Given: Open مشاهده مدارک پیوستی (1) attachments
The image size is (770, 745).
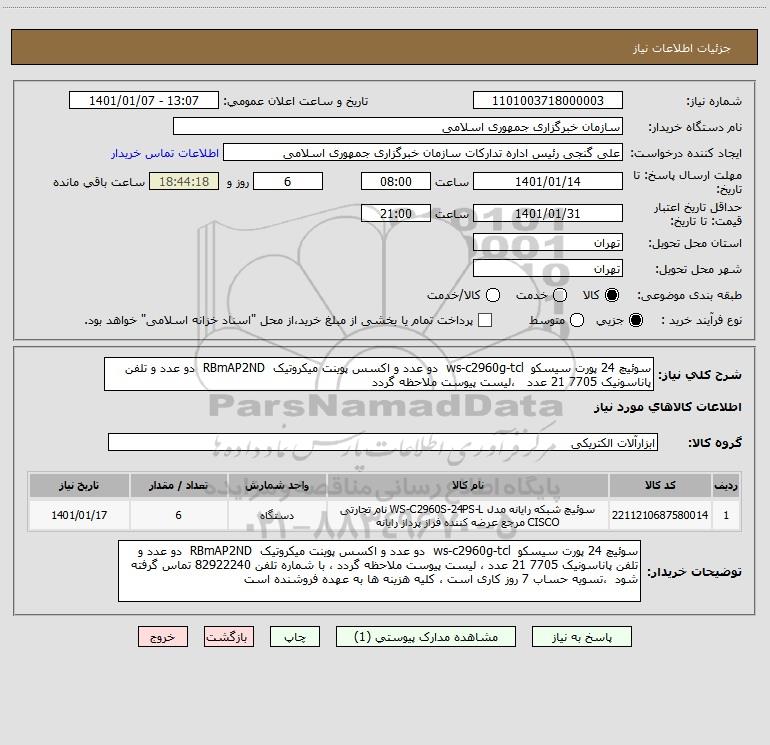Looking at the screenshot, I should click(x=426, y=637).
